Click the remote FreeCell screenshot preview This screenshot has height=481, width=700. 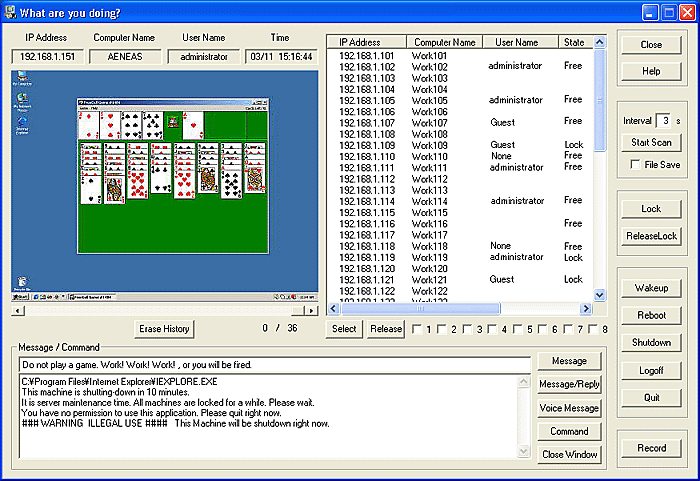pos(165,186)
